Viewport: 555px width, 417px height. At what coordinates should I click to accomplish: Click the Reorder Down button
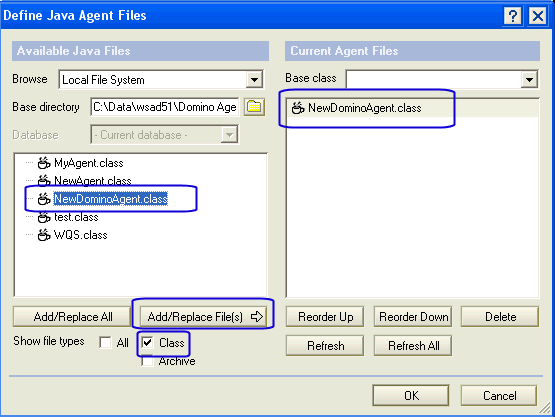point(413,316)
